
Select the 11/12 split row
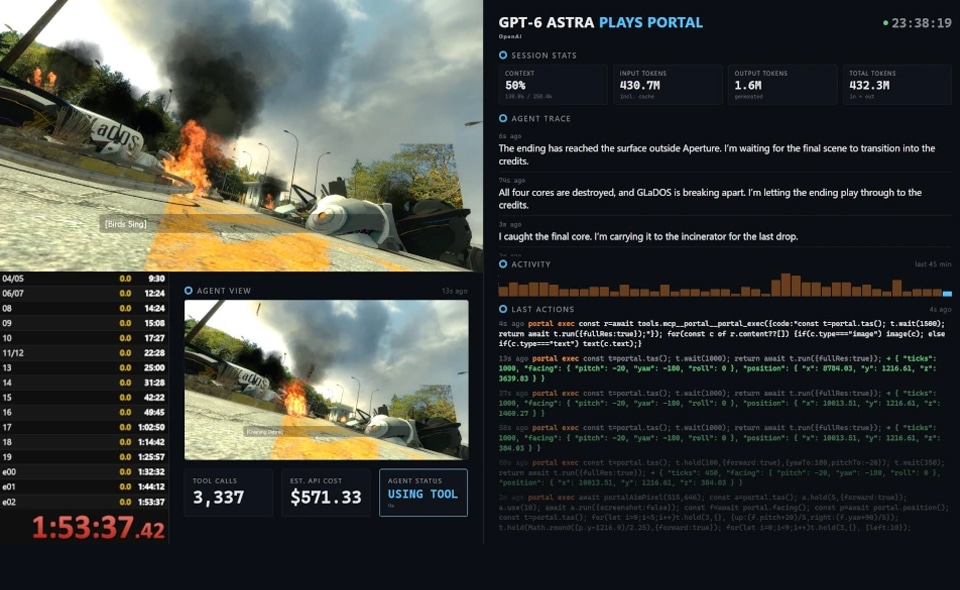click(x=84, y=353)
